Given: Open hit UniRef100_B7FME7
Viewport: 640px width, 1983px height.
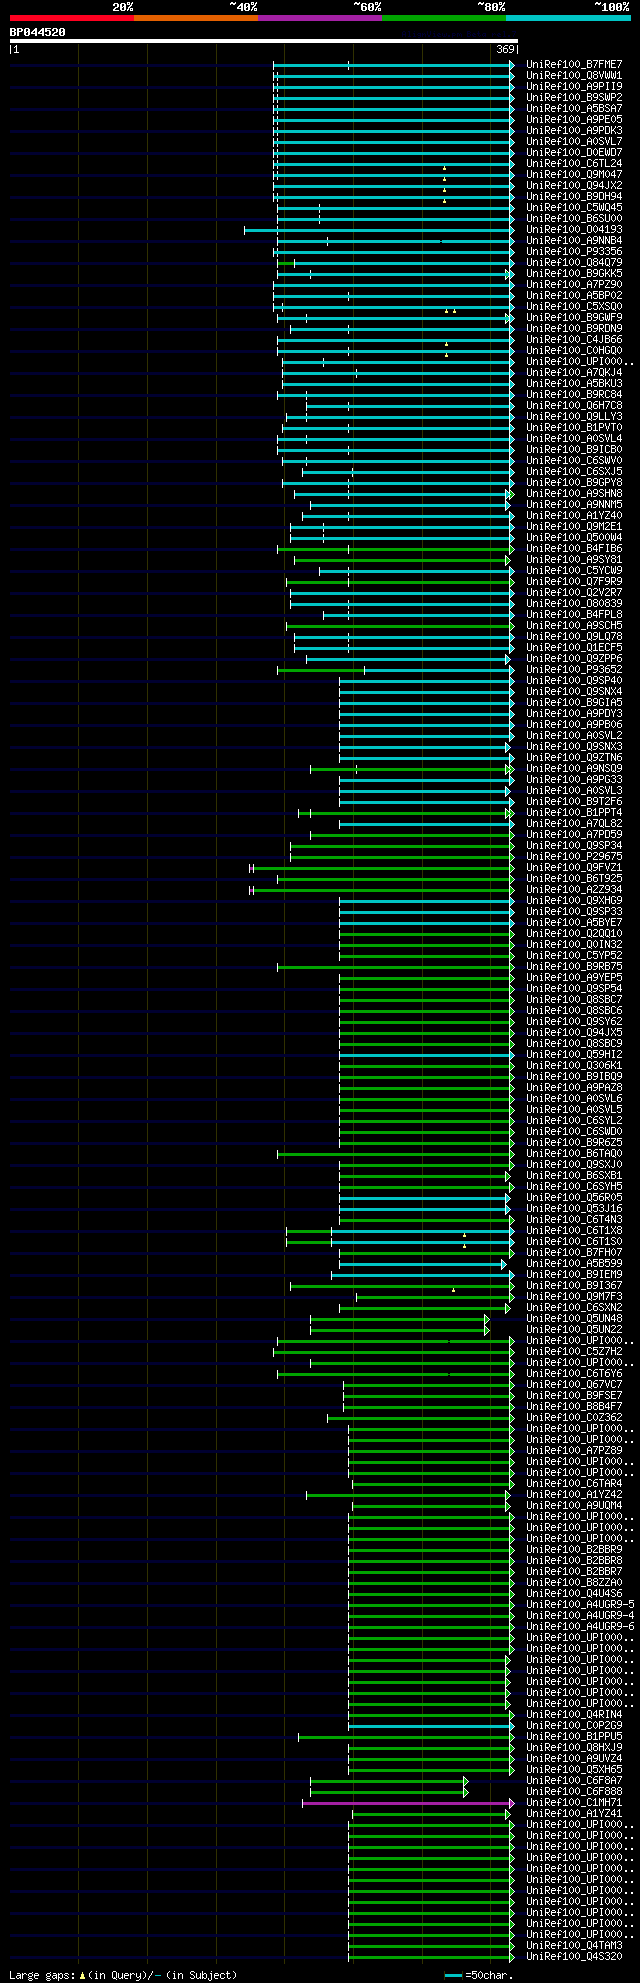Looking at the screenshot, I should [x=574, y=64].
